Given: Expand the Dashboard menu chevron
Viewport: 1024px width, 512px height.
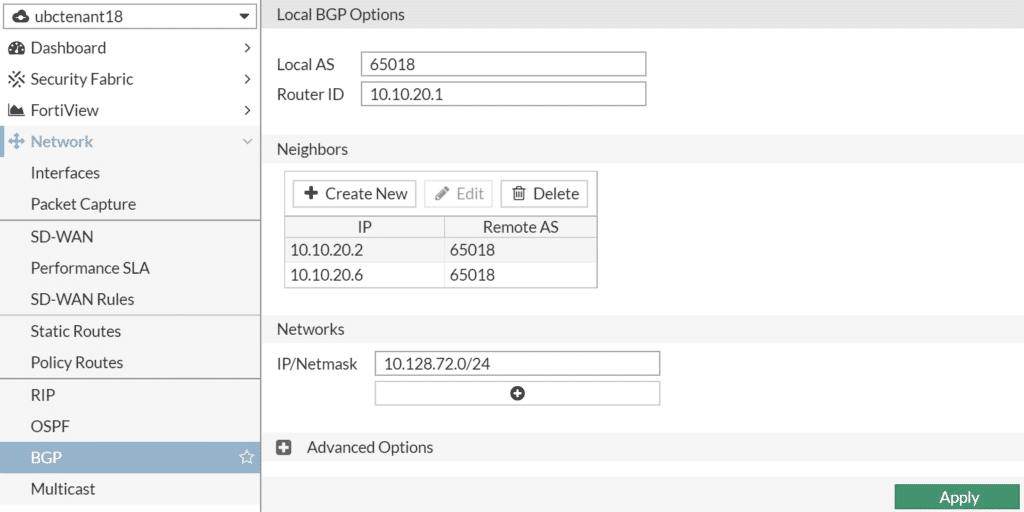Looking at the screenshot, I should 247,48.
